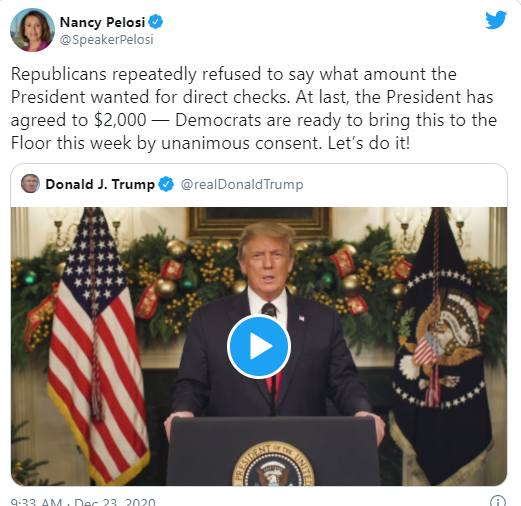Image resolution: width=521 pixels, height=506 pixels.
Task: Click Nancy Pelosi's blue verified badge
Action: (155, 22)
